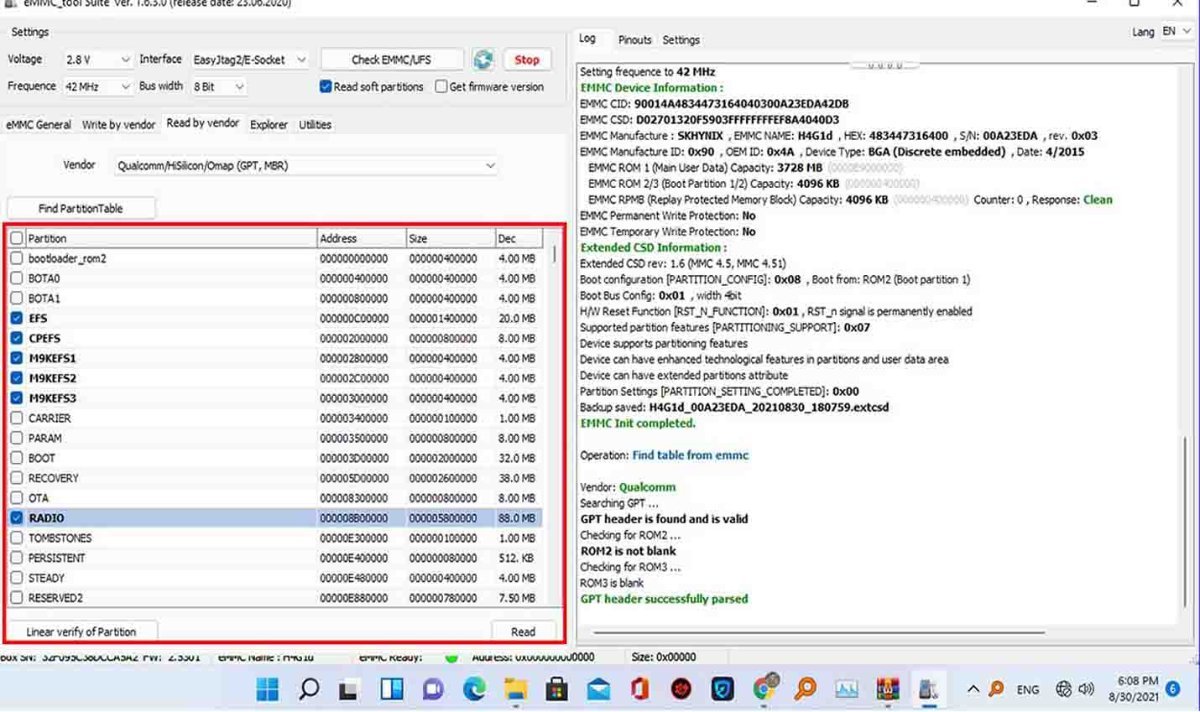Click the refresh icon beside Check EMMC/UFS
This screenshot has width=1200, height=712.
click(483, 60)
